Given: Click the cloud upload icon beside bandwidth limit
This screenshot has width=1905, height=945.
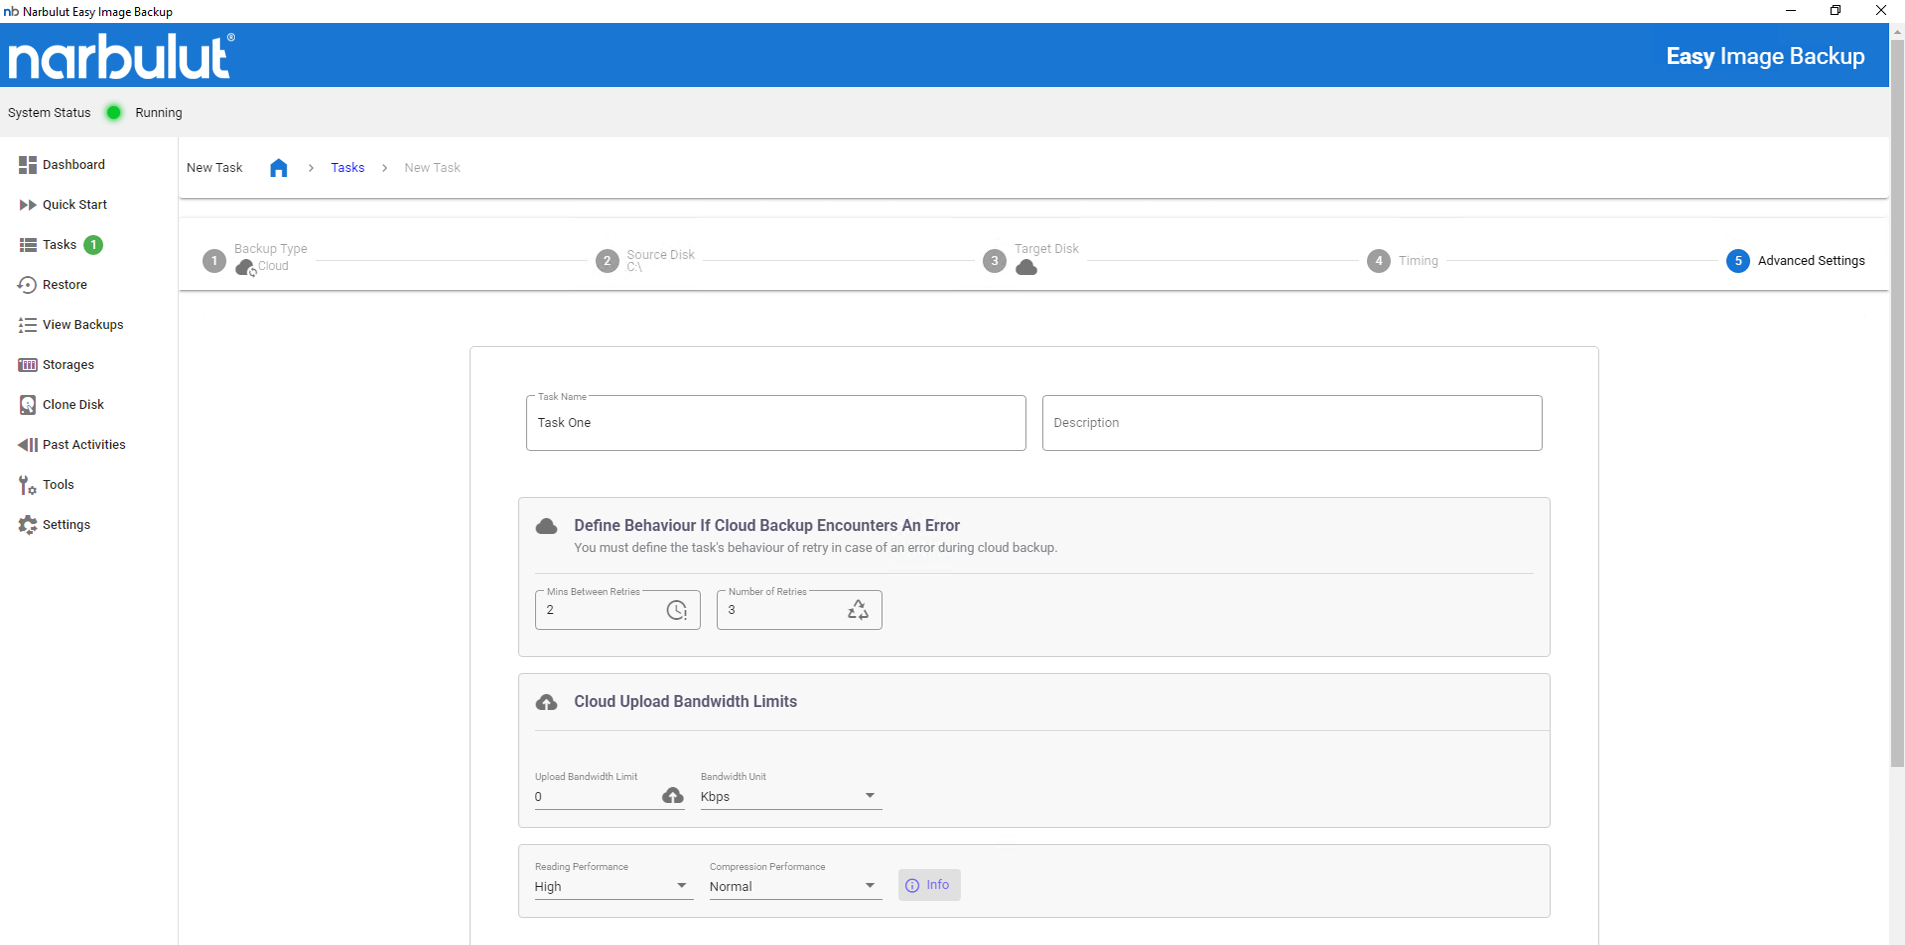Looking at the screenshot, I should coord(673,796).
